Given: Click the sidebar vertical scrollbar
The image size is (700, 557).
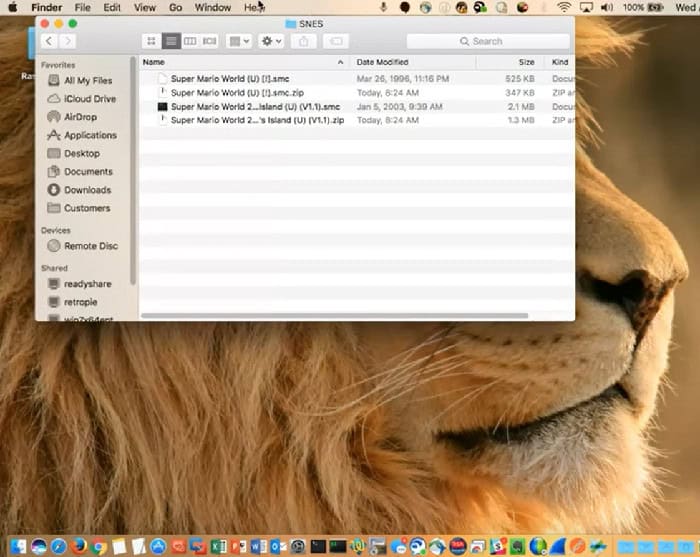Looking at the screenshot, I should point(133,170).
